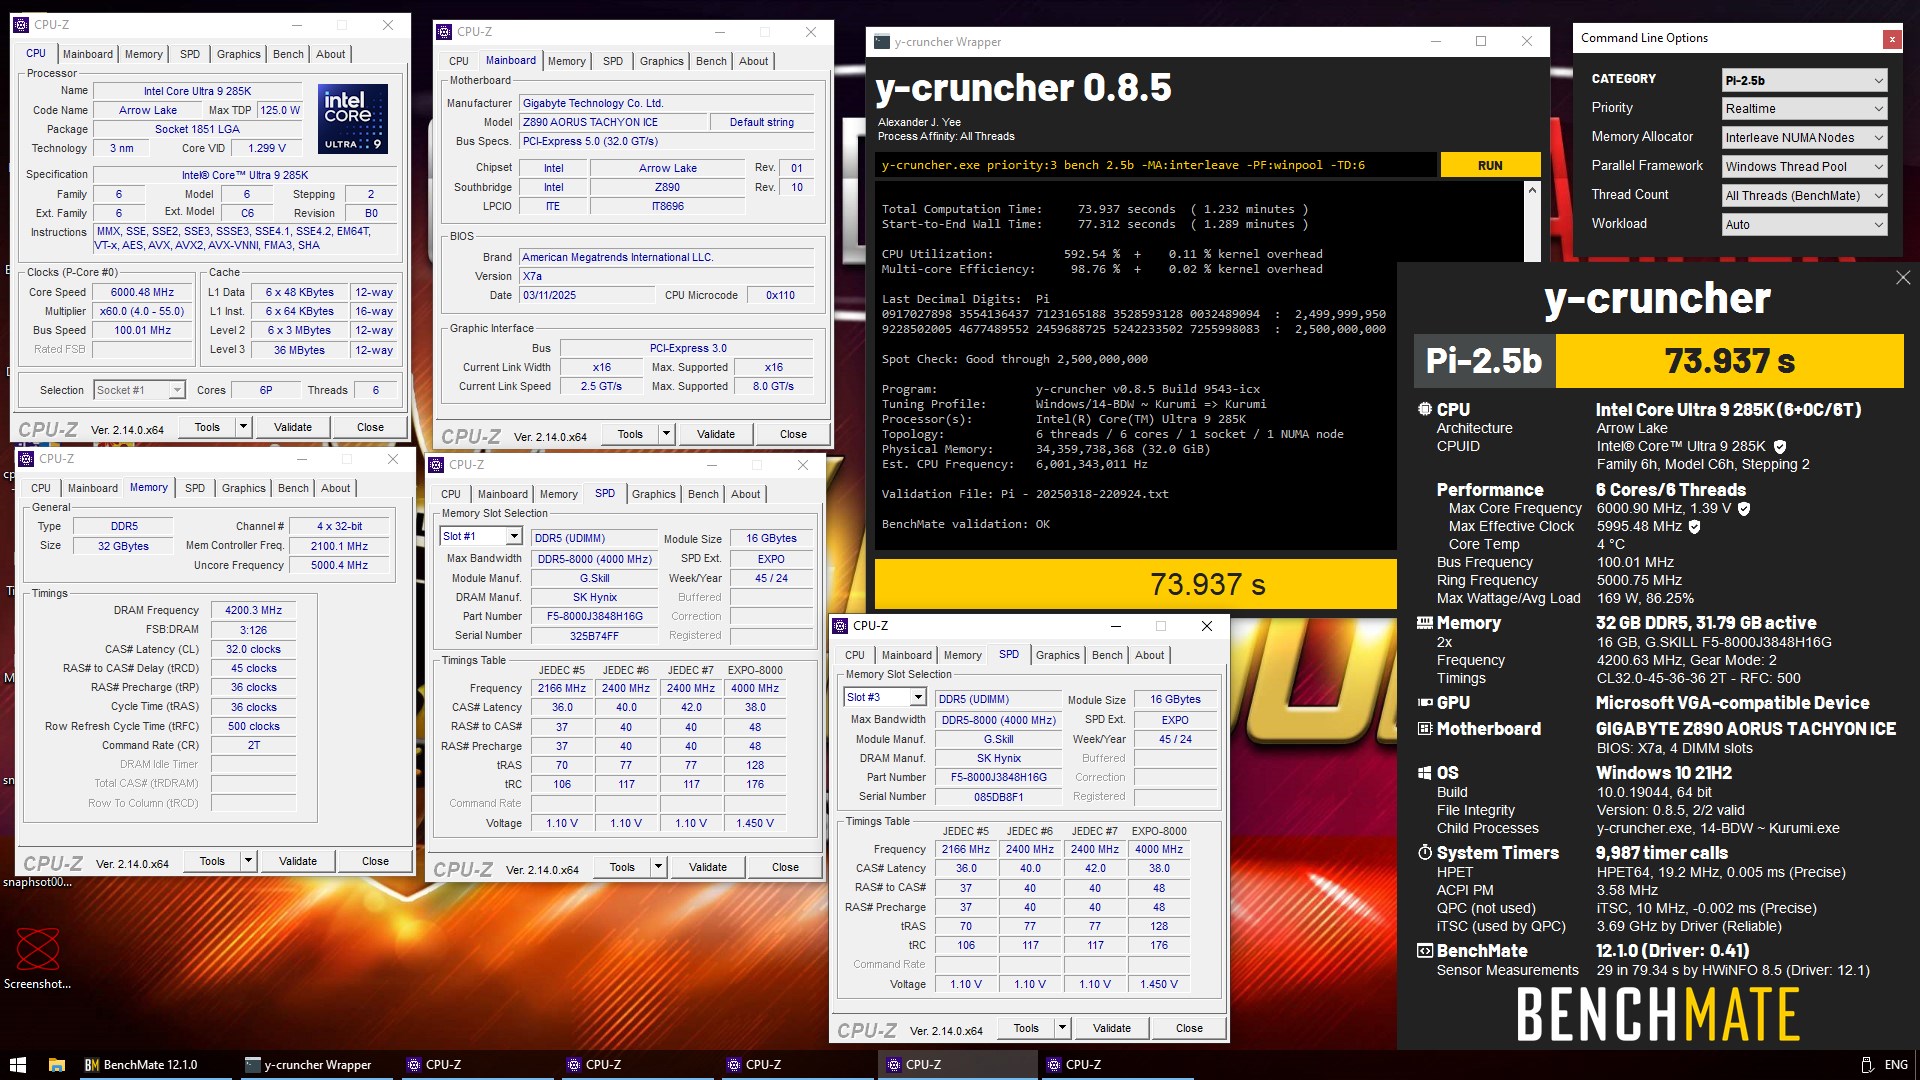The height and width of the screenshot is (1080, 1920).
Task: Expand Tools arrow in CPU tab window
Action: (243, 427)
